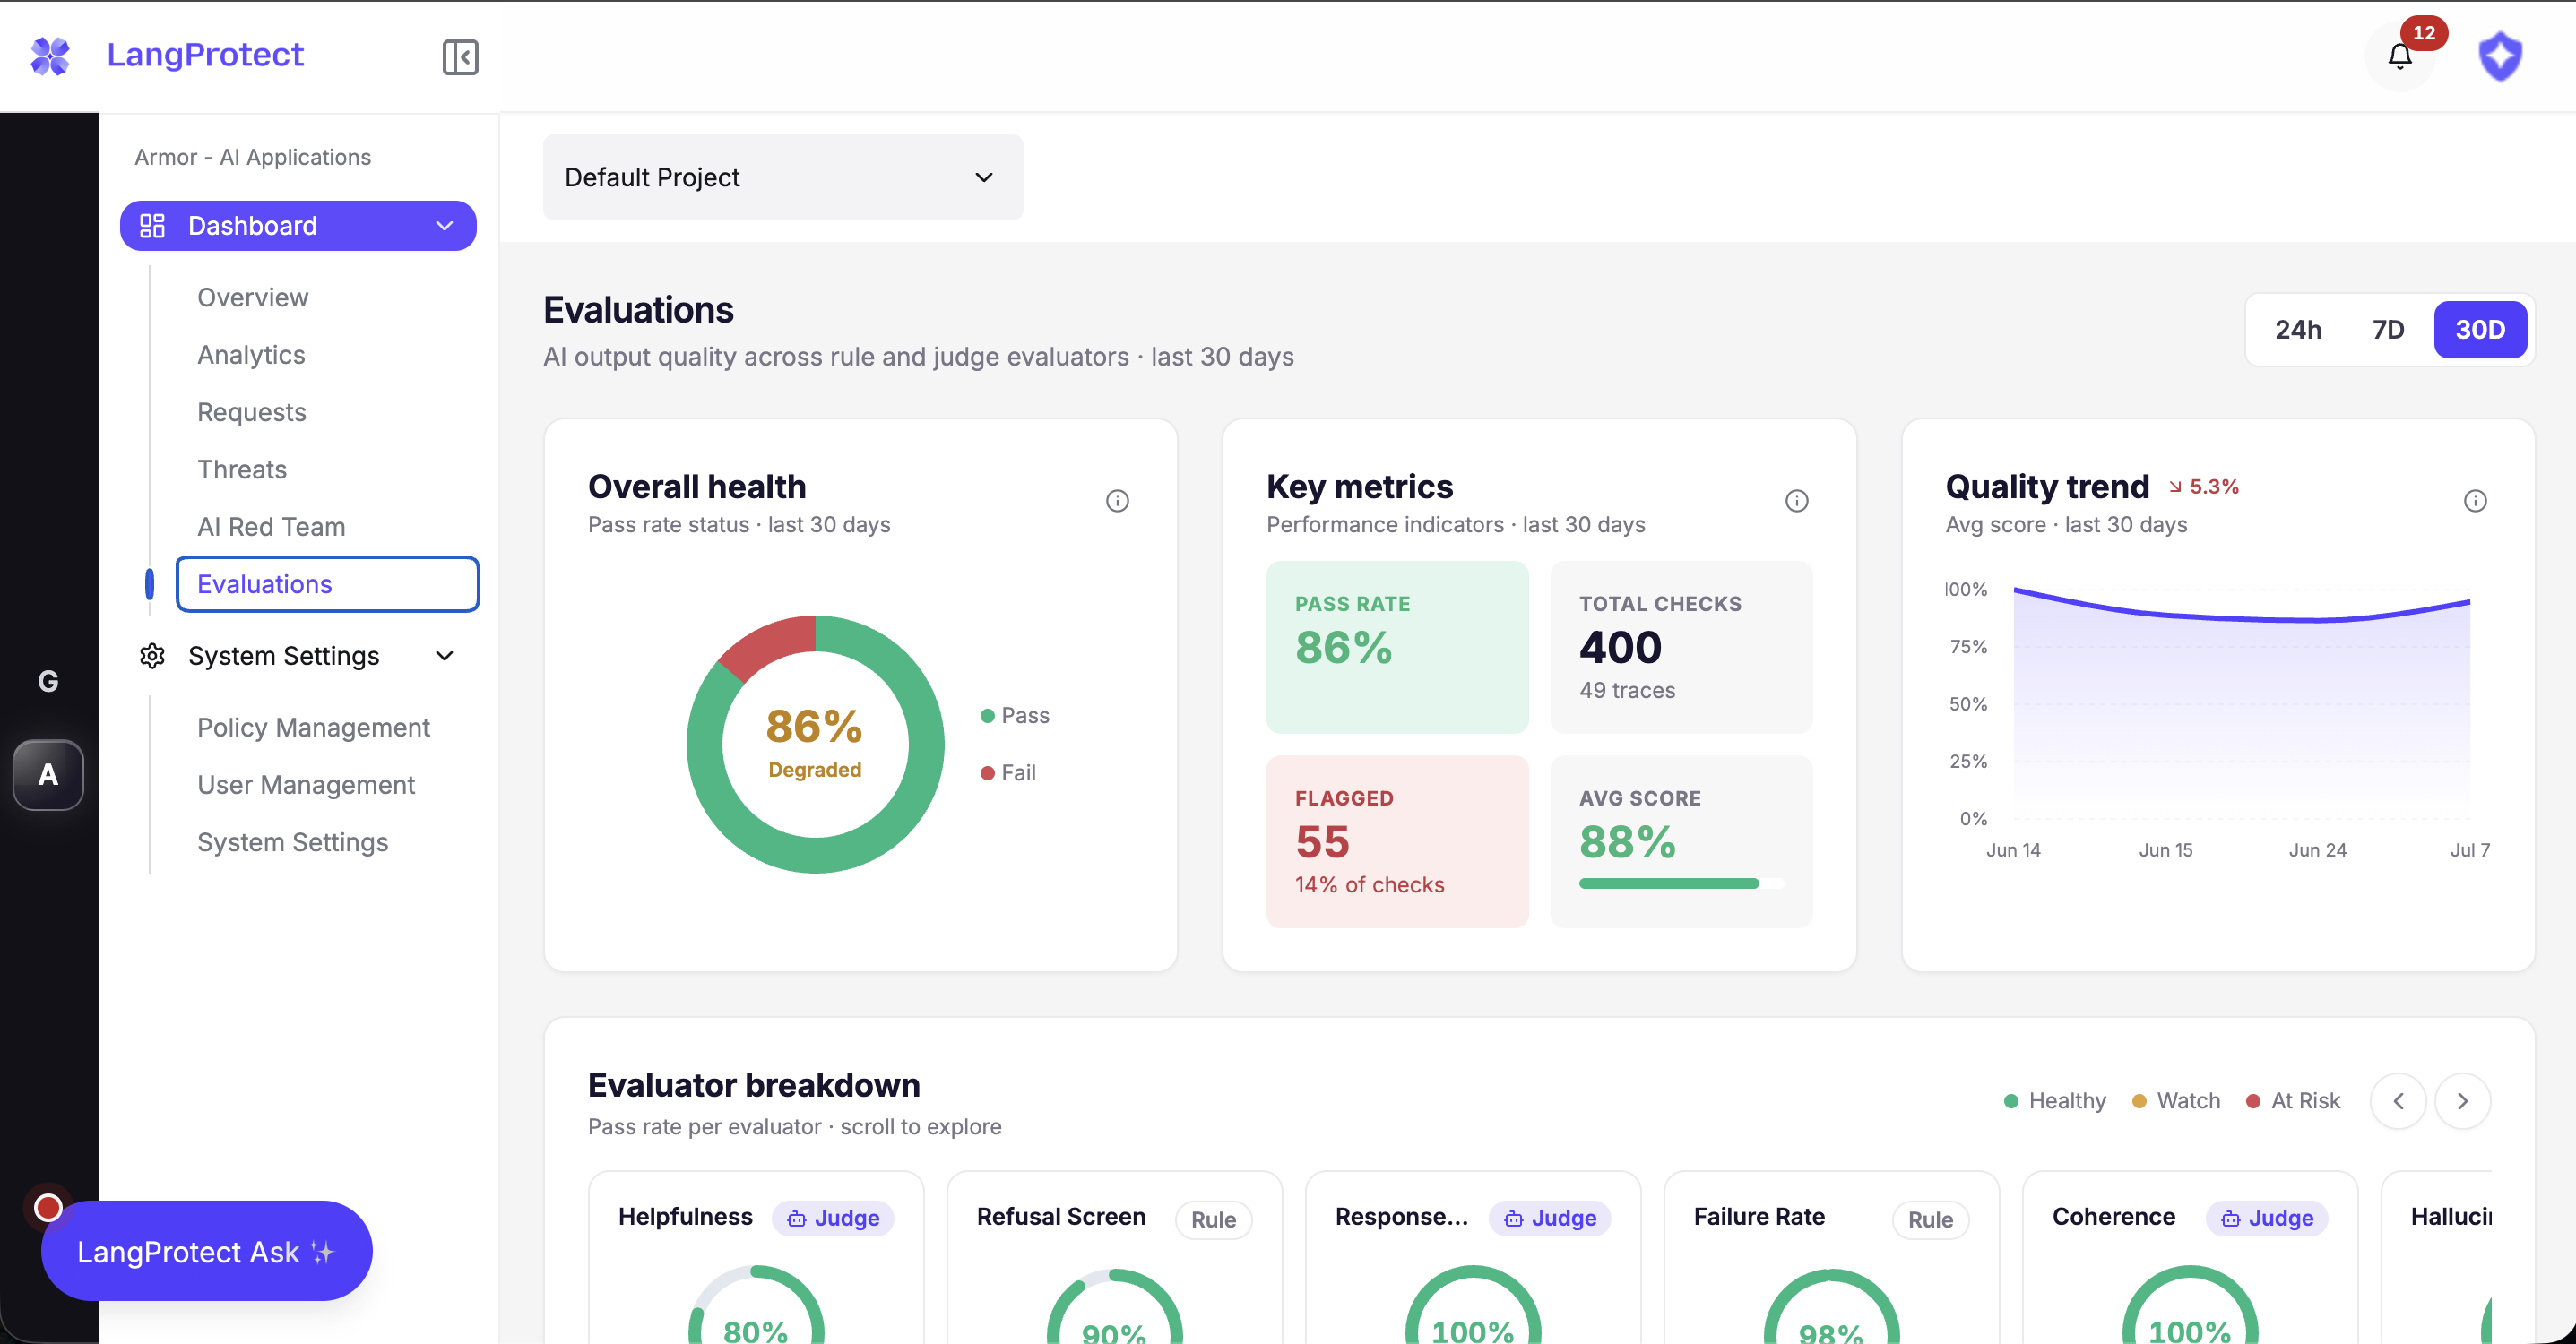Click the '14% of checks' text

click(x=1369, y=885)
